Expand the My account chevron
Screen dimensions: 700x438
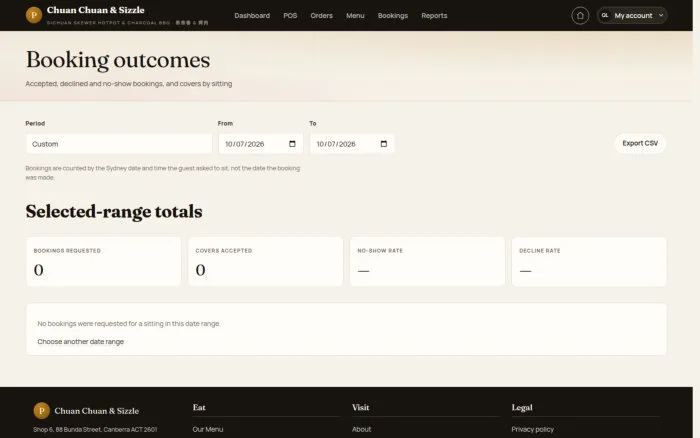(661, 16)
